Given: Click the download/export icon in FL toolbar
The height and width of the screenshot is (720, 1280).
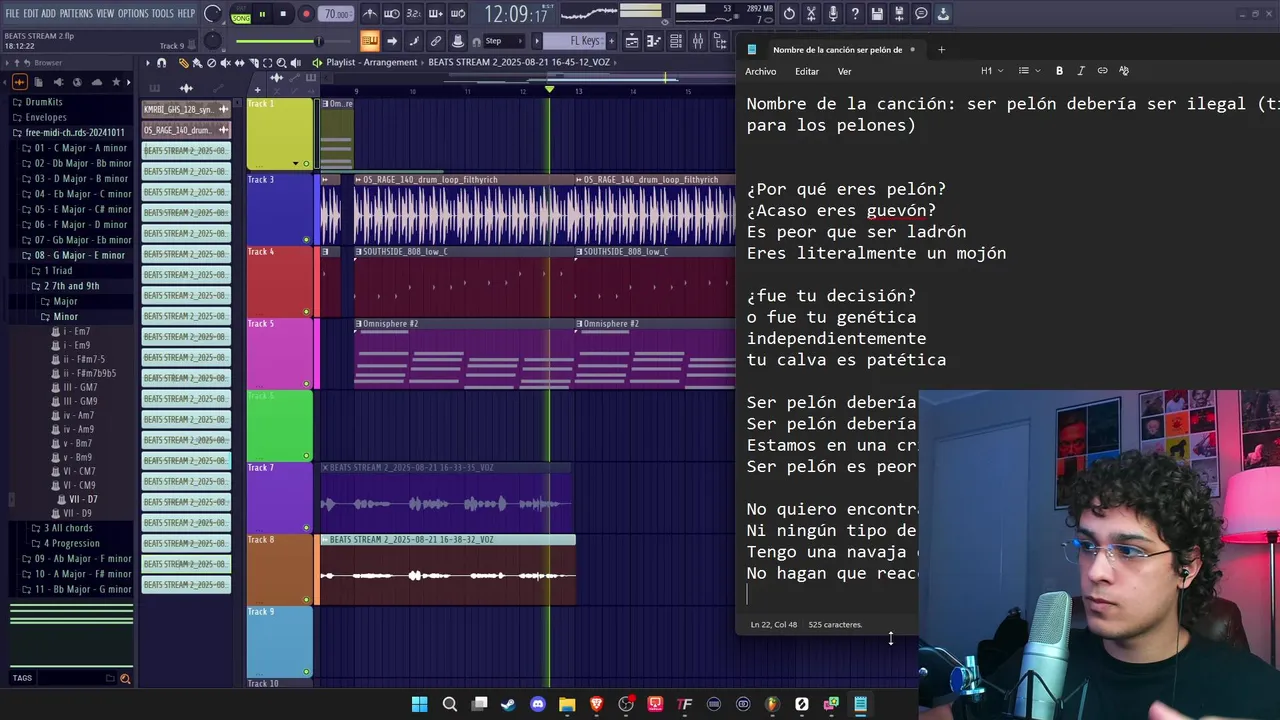Looking at the screenshot, I should (x=943, y=14).
